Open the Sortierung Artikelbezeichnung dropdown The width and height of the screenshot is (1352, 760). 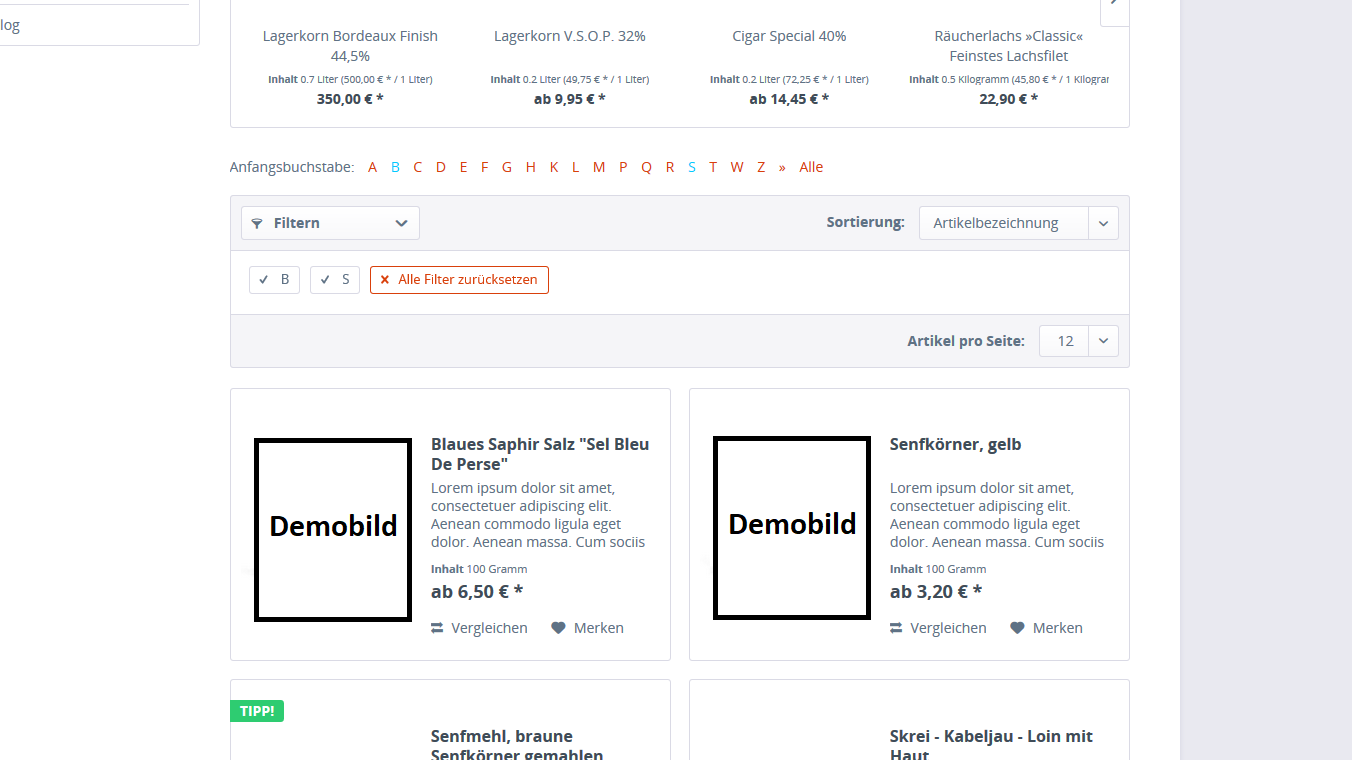(x=1018, y=223)
